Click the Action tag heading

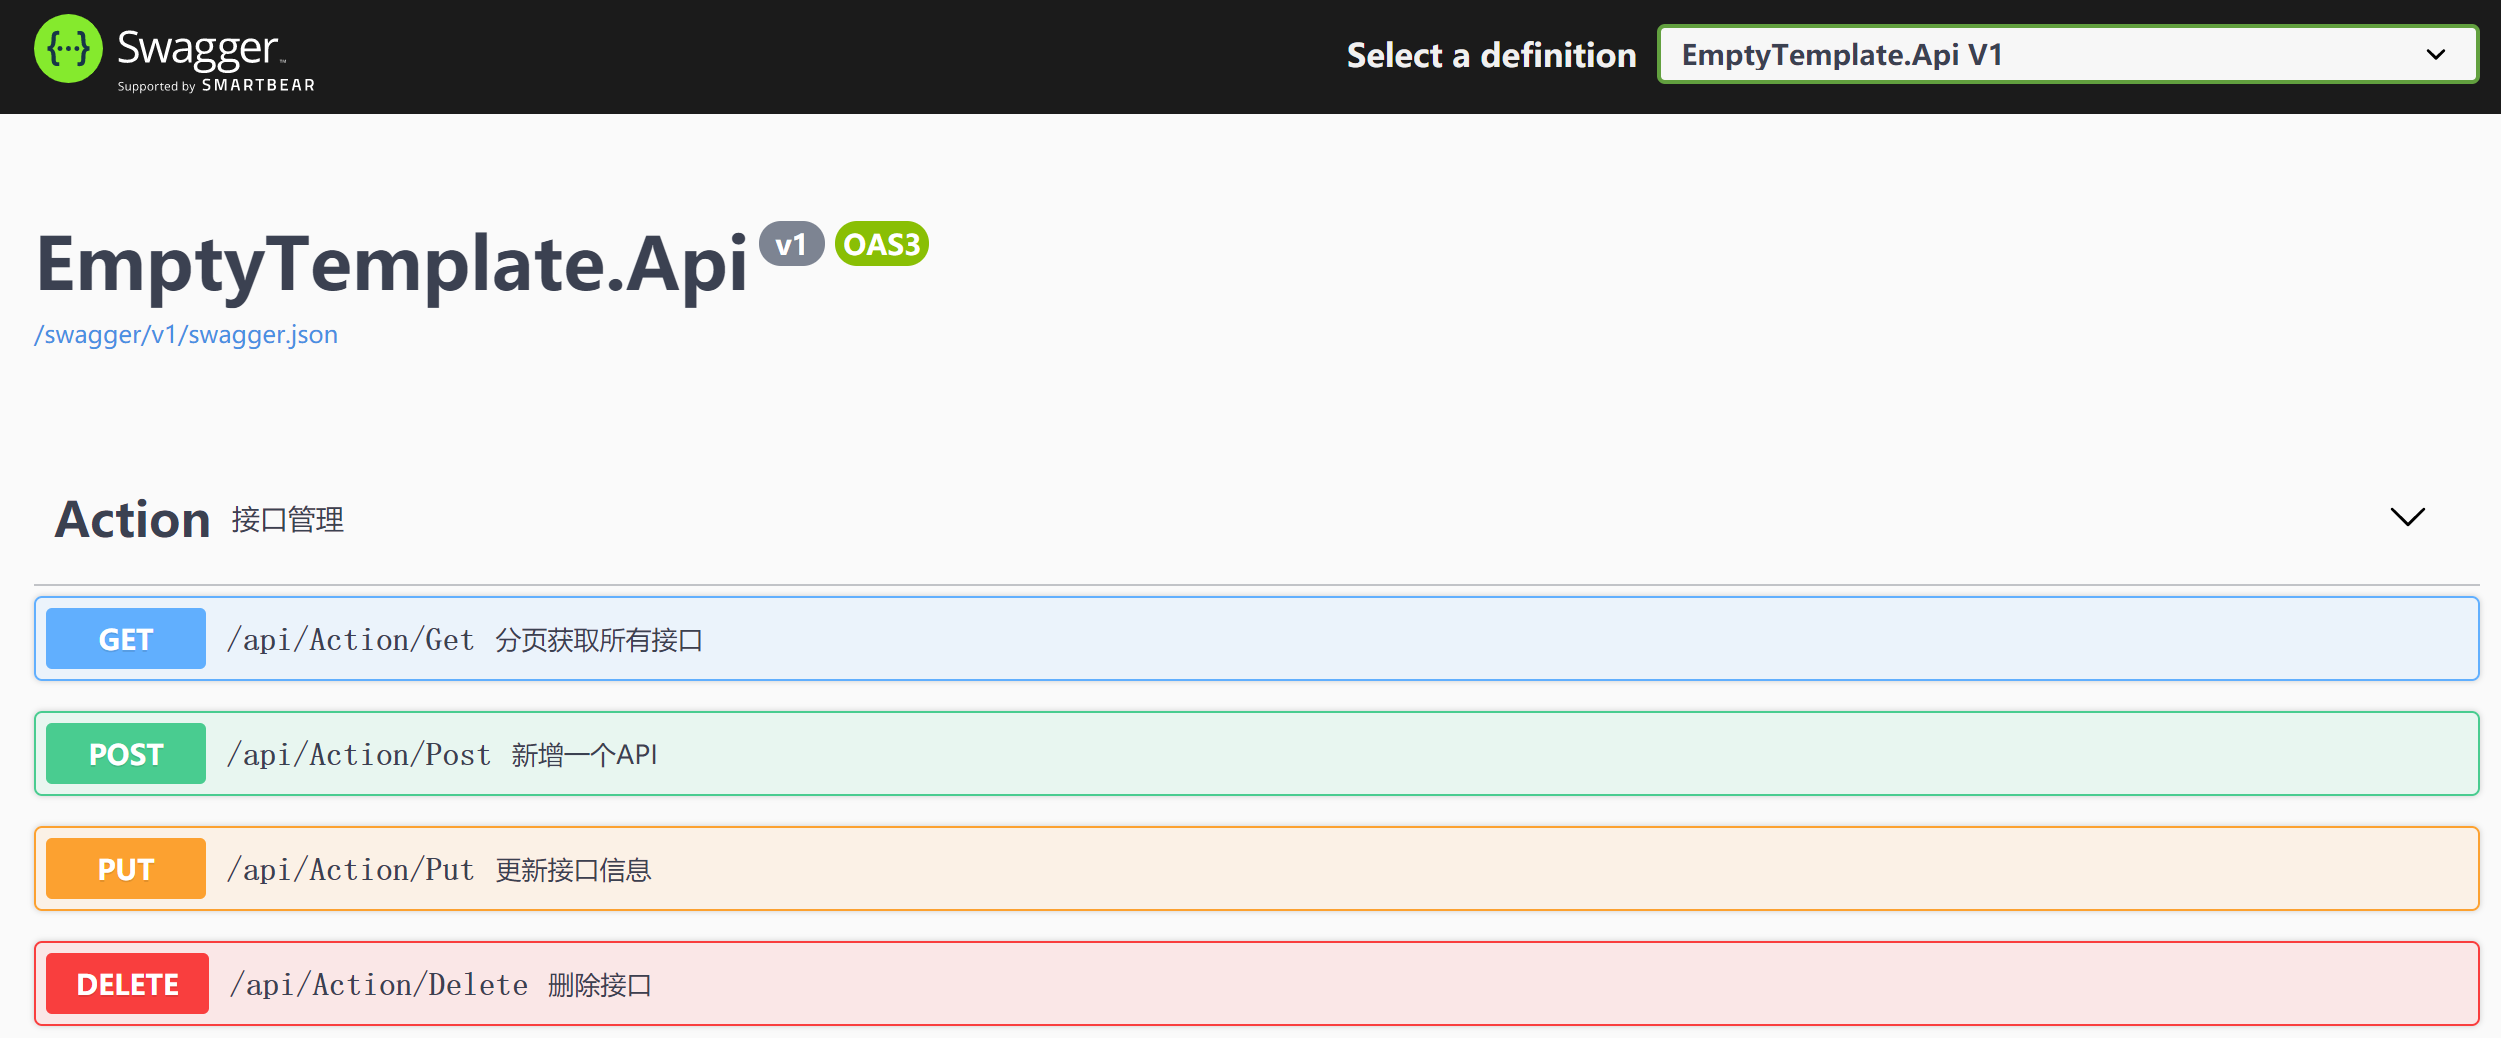[132, 520]
